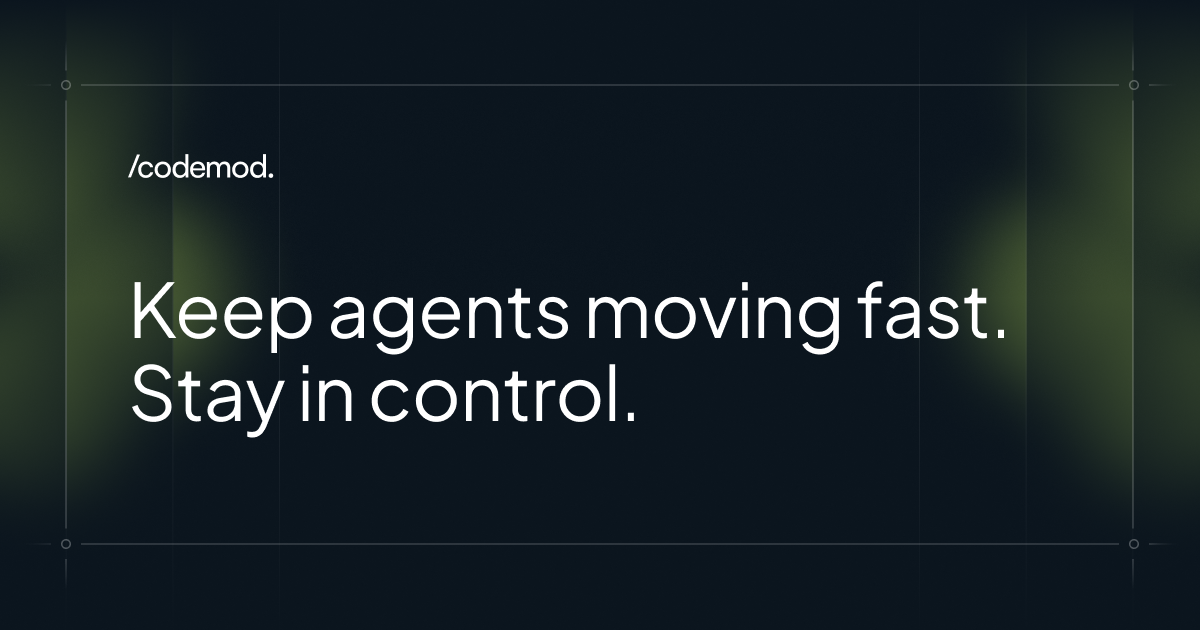
Task: Select the top-right corner circle marker
Action: (x=1134, y=85)
